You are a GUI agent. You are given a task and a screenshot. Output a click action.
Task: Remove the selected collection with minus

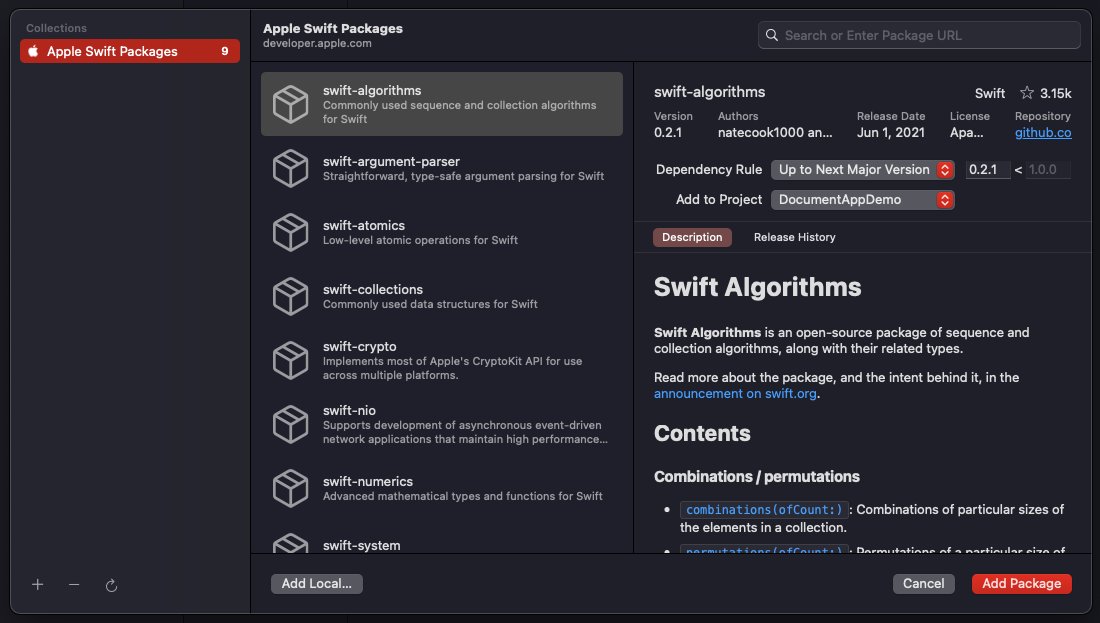pos(74,584)
